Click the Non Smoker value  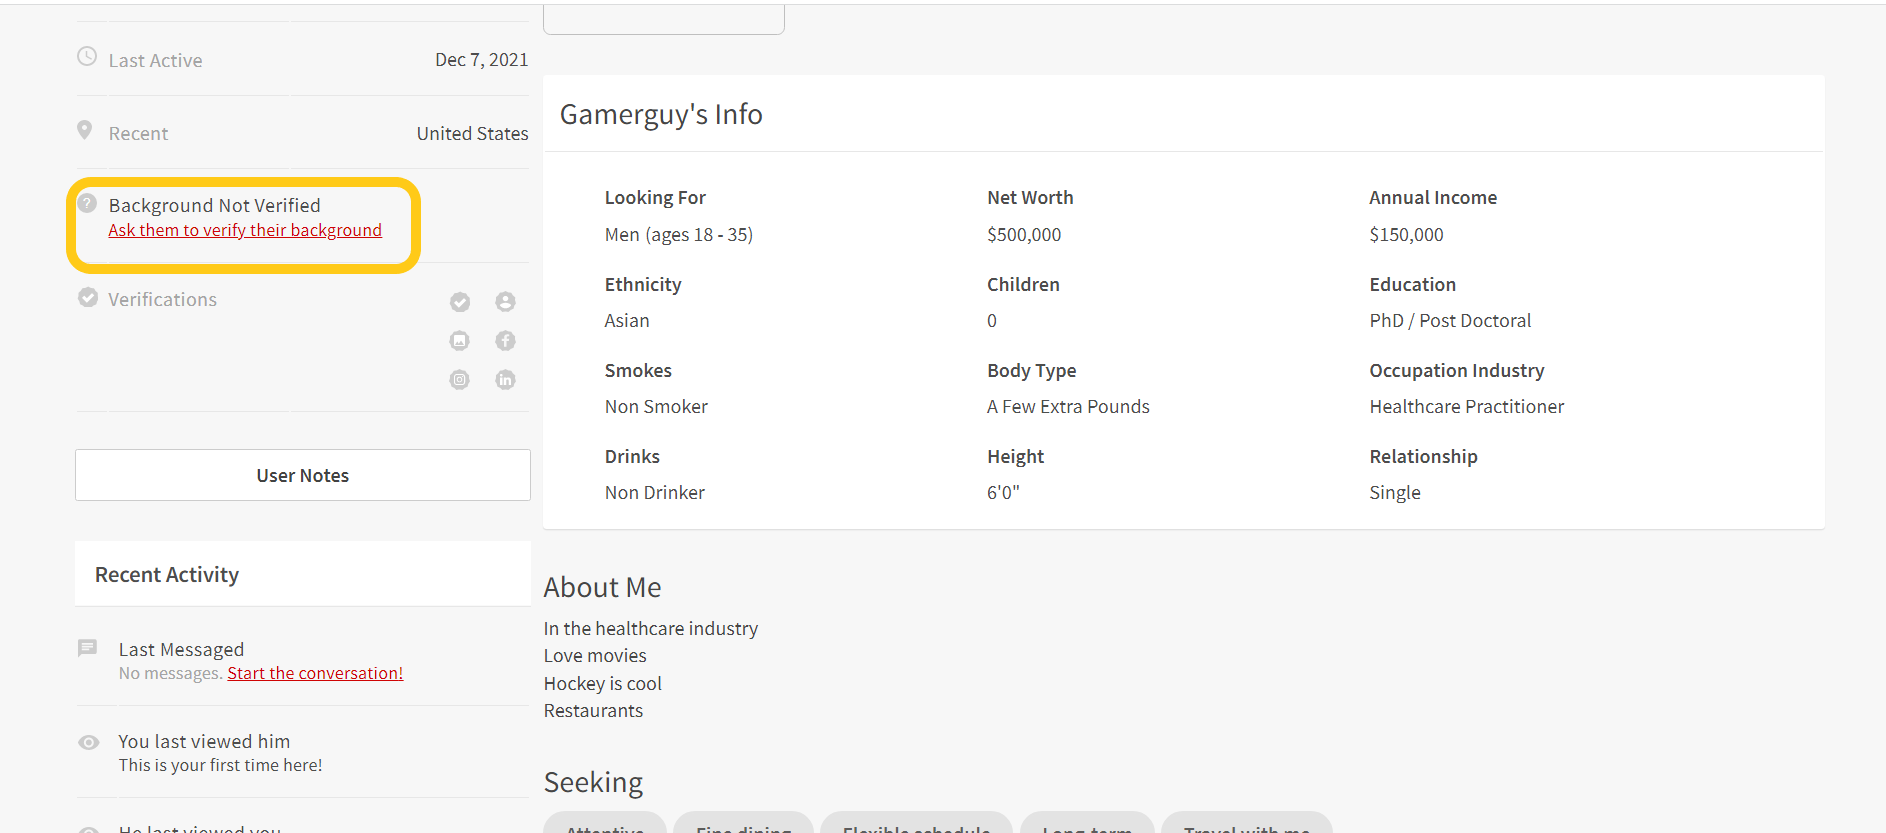pos(656,406)
